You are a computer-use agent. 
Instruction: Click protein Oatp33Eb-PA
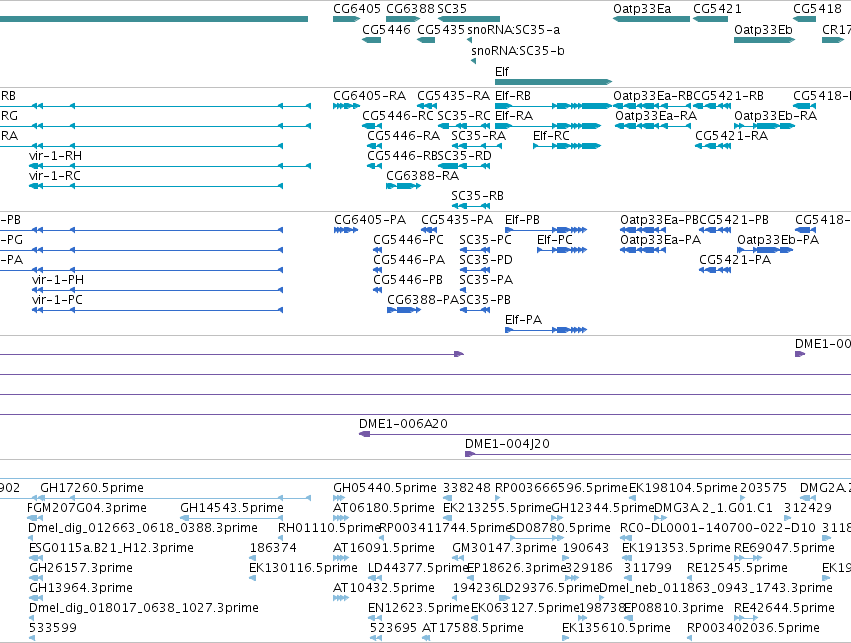778,240
